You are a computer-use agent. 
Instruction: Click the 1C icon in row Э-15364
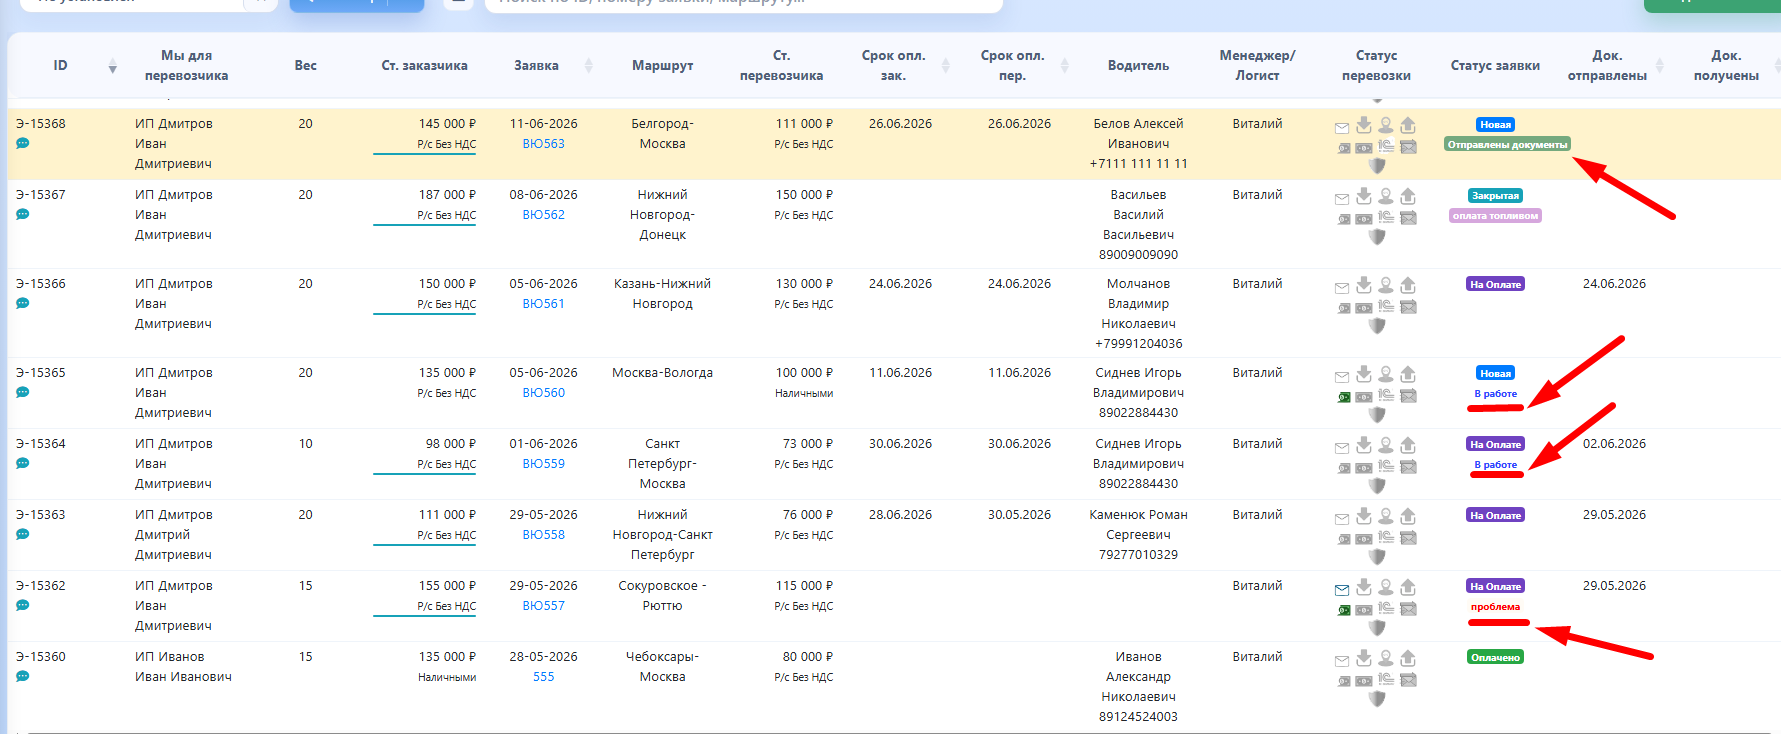pos(1386,467)
